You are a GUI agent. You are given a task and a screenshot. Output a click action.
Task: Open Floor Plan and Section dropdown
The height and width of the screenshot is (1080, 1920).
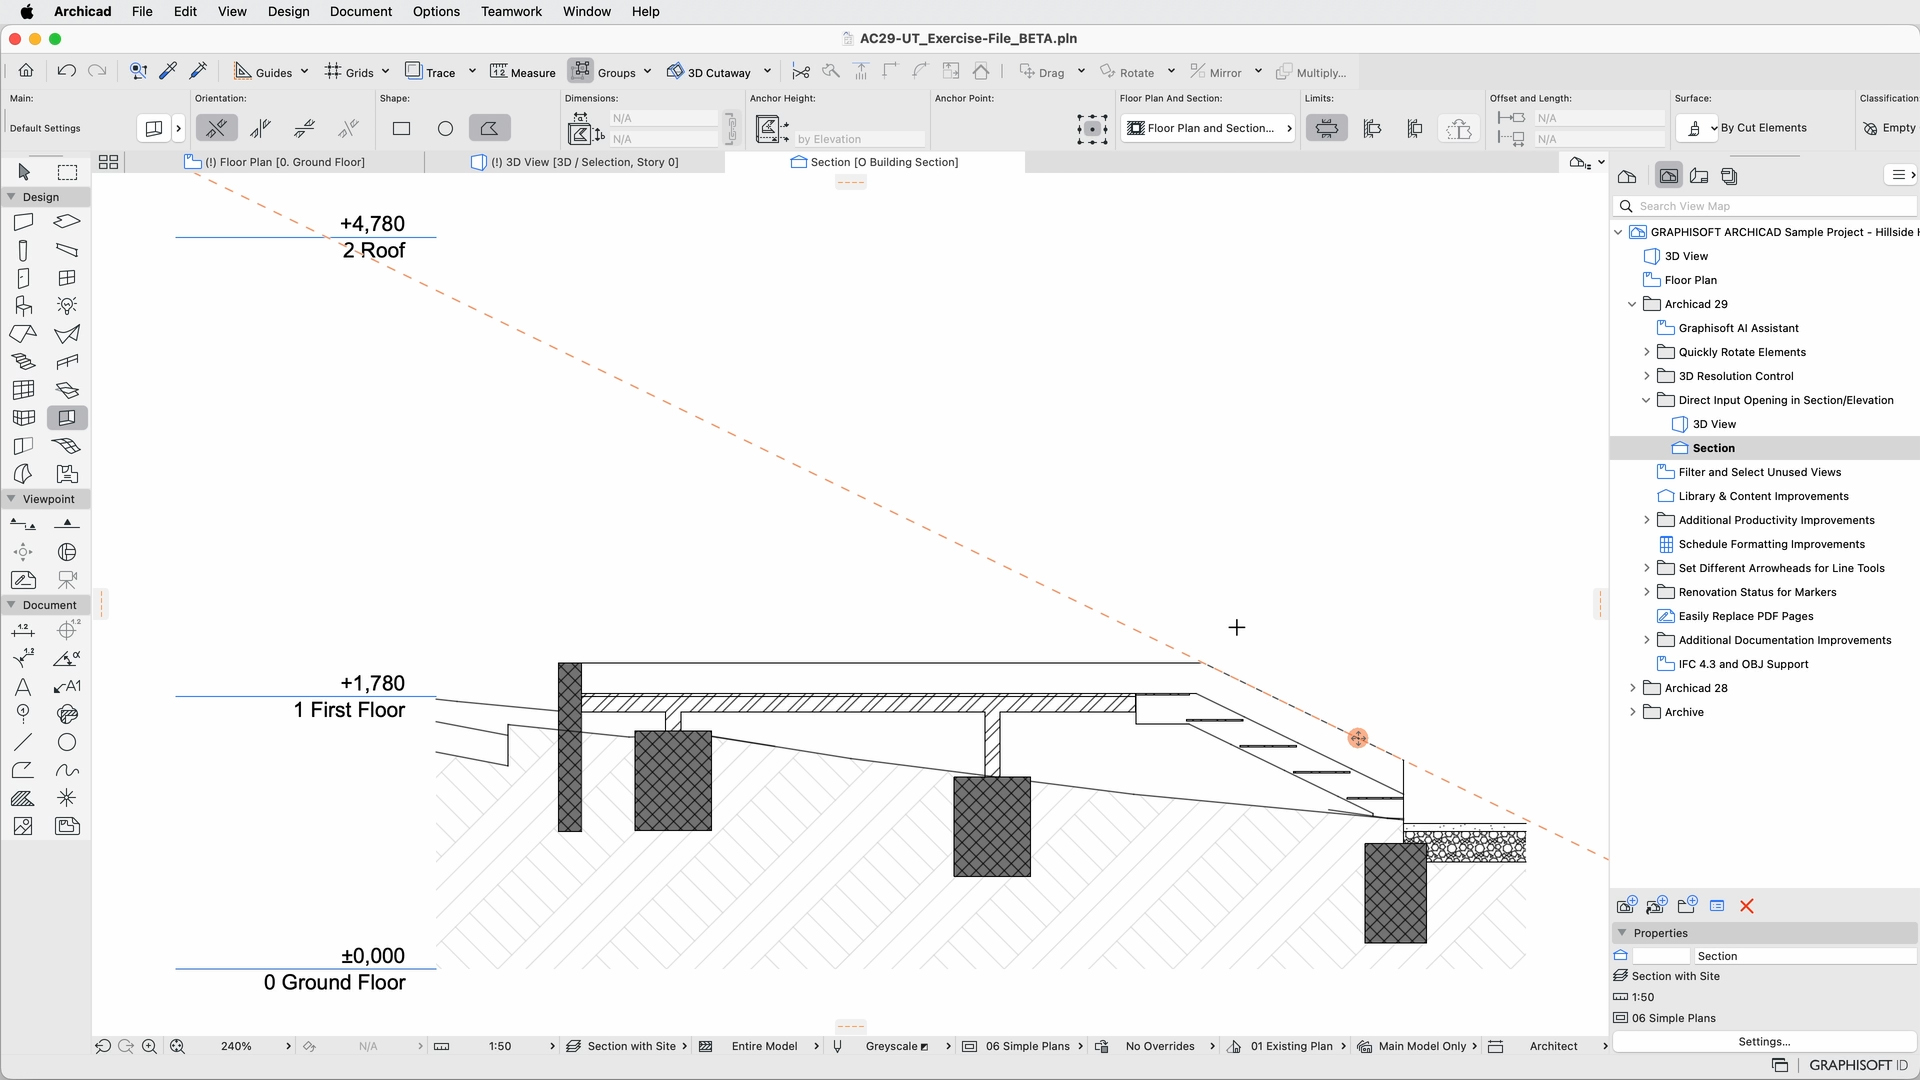[x=1208, y=128]
